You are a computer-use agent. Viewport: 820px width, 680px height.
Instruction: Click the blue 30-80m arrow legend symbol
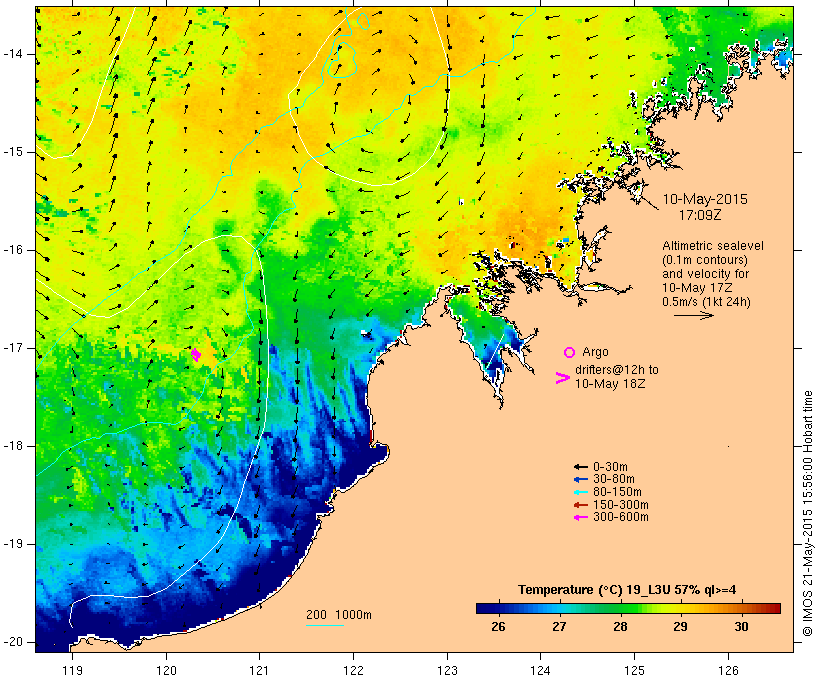click(580, 479)
